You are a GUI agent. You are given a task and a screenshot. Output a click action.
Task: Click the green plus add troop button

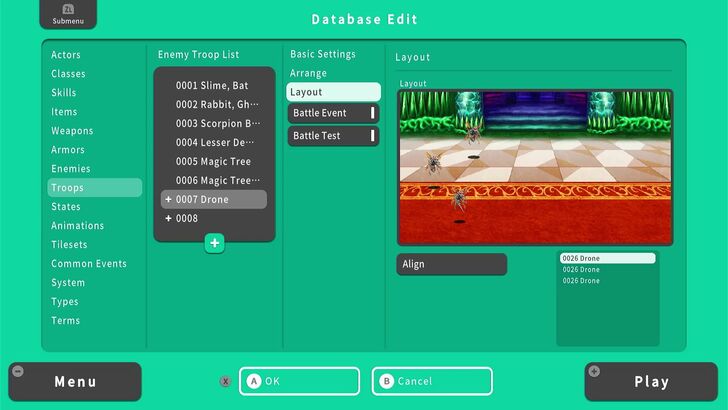point(214,243)
